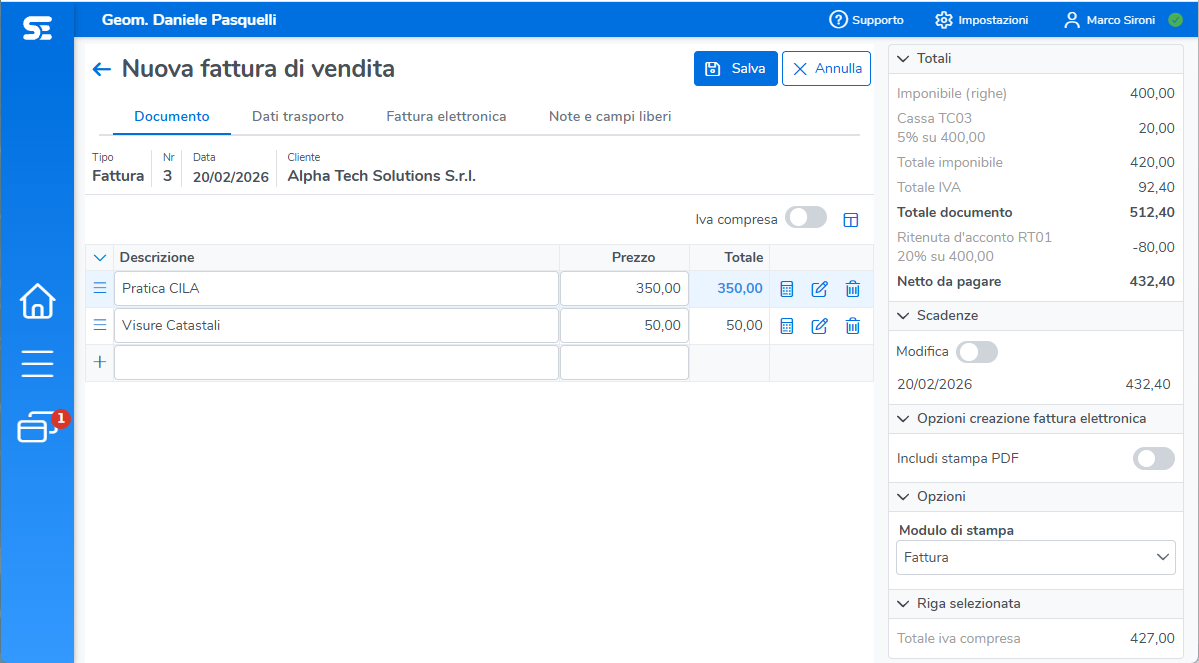Click the 50,00 price input
Screen dimensions: 1199x663
click(x=625, y=325)
